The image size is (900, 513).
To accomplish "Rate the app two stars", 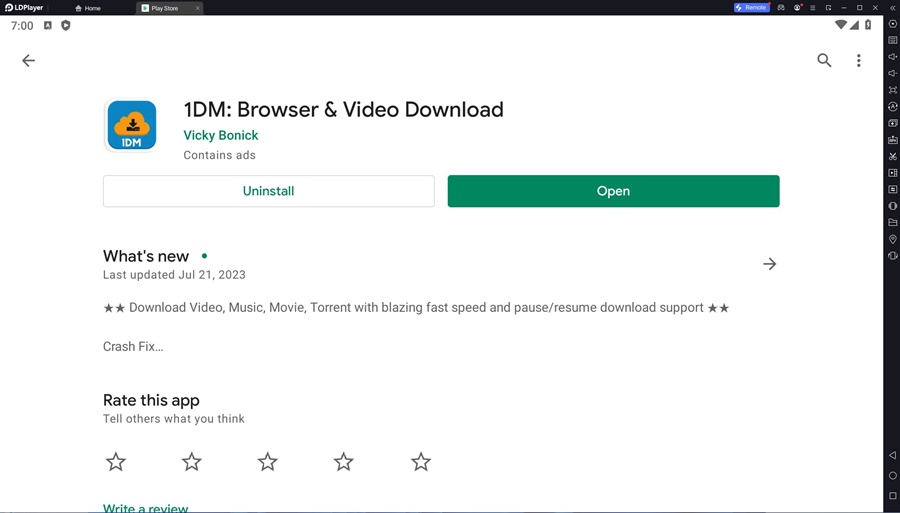I will 192,461.
